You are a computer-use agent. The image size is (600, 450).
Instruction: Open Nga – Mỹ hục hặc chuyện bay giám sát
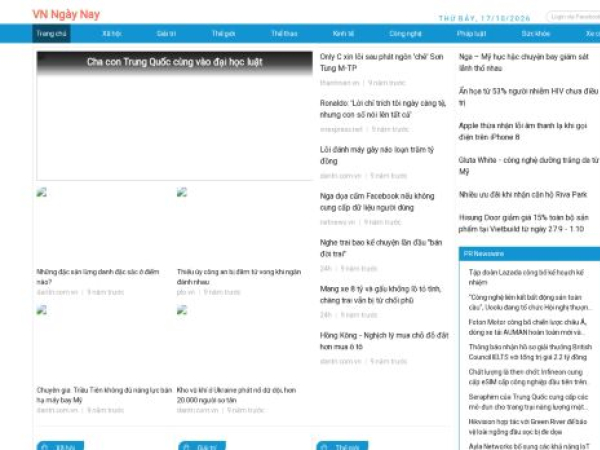click(x=524, y=62)
